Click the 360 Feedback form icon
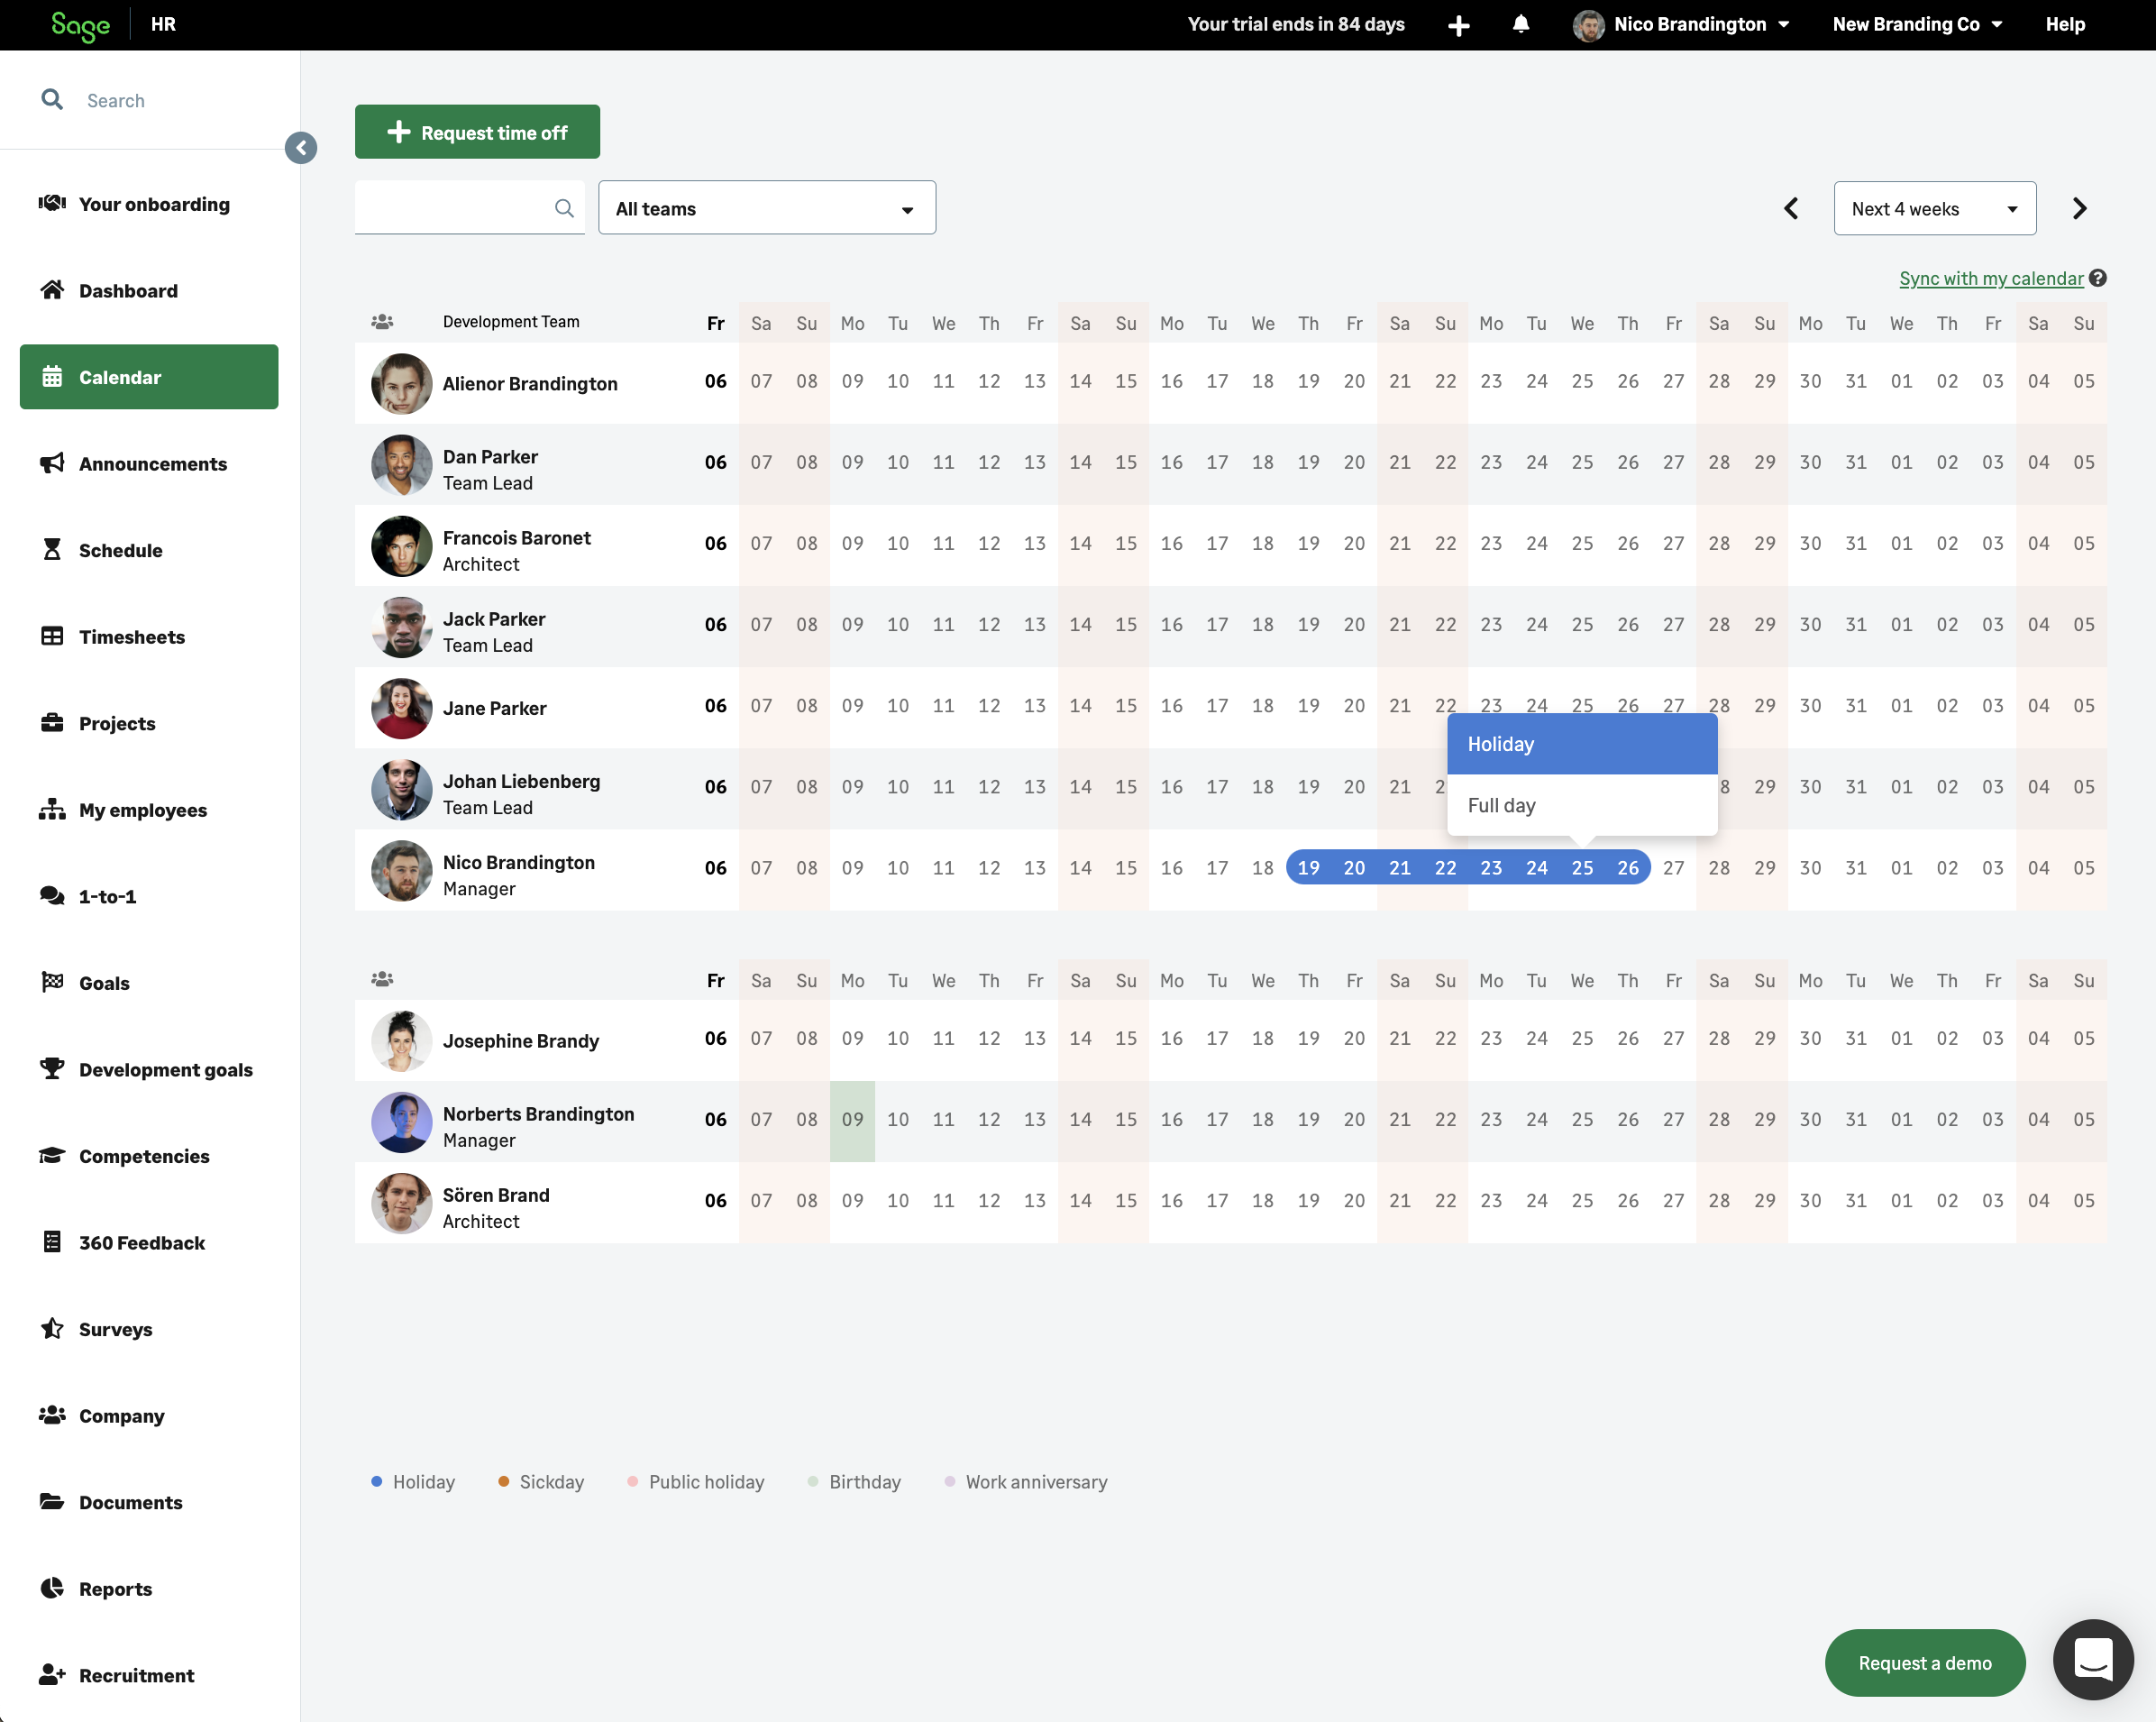The height and width of the screenshot is (1722, 2156). 52,1241
